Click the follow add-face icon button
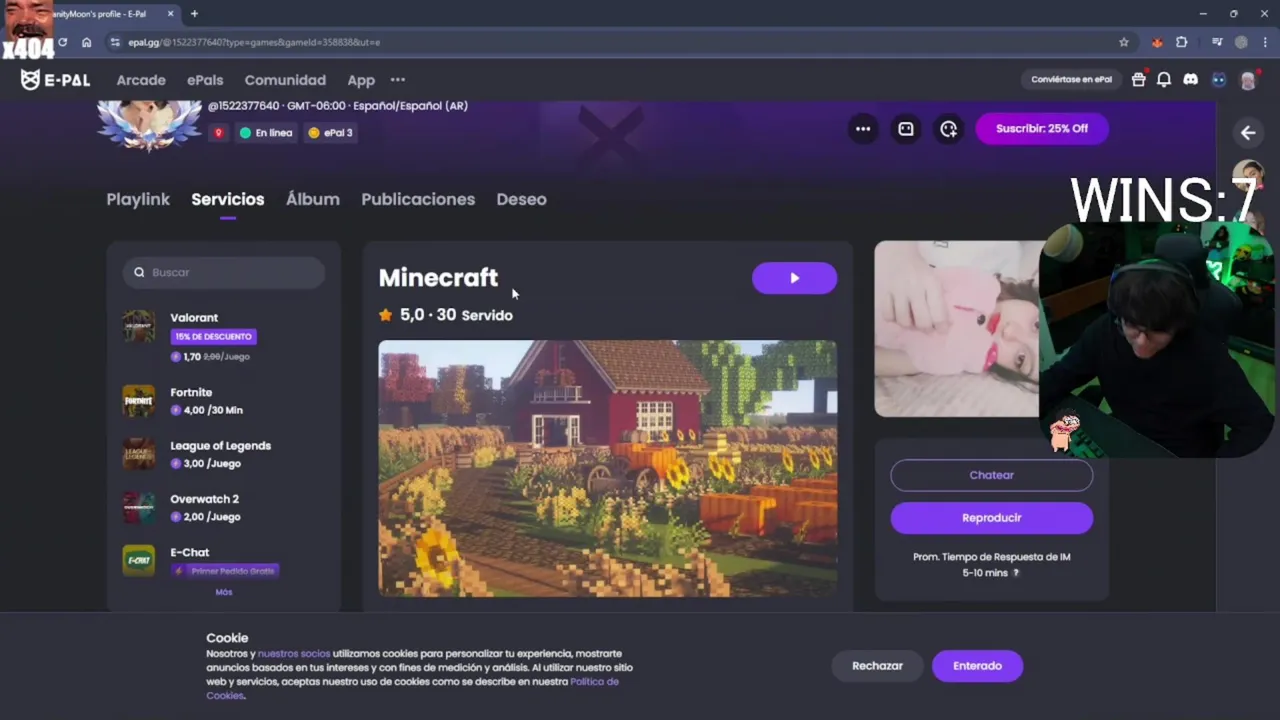Screen dimensions: 1280x720 tap(949, 129)
